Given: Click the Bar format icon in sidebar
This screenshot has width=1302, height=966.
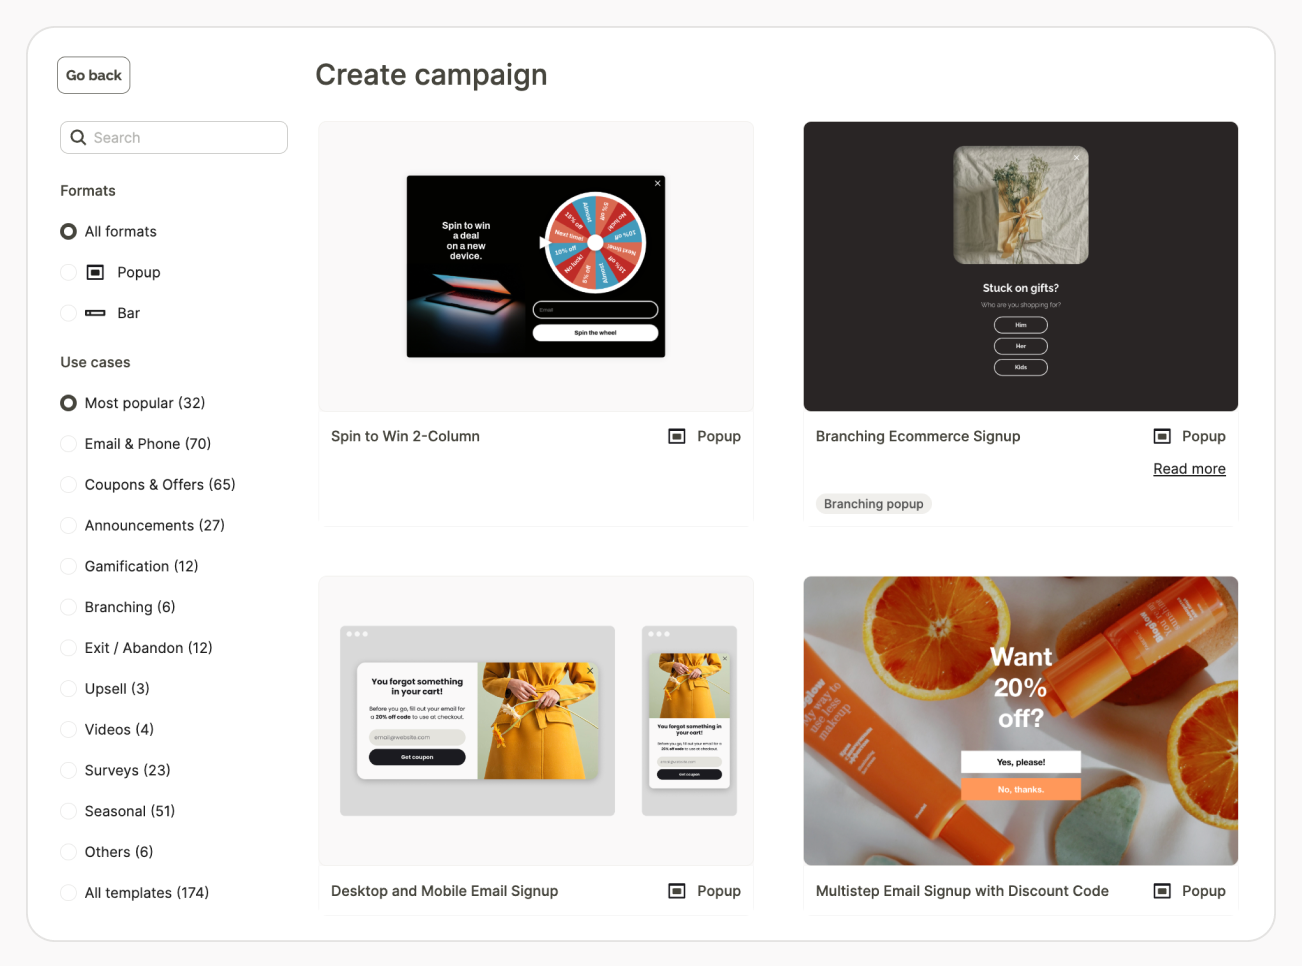Looking at the screenshot, I should [x=96, y=313].
